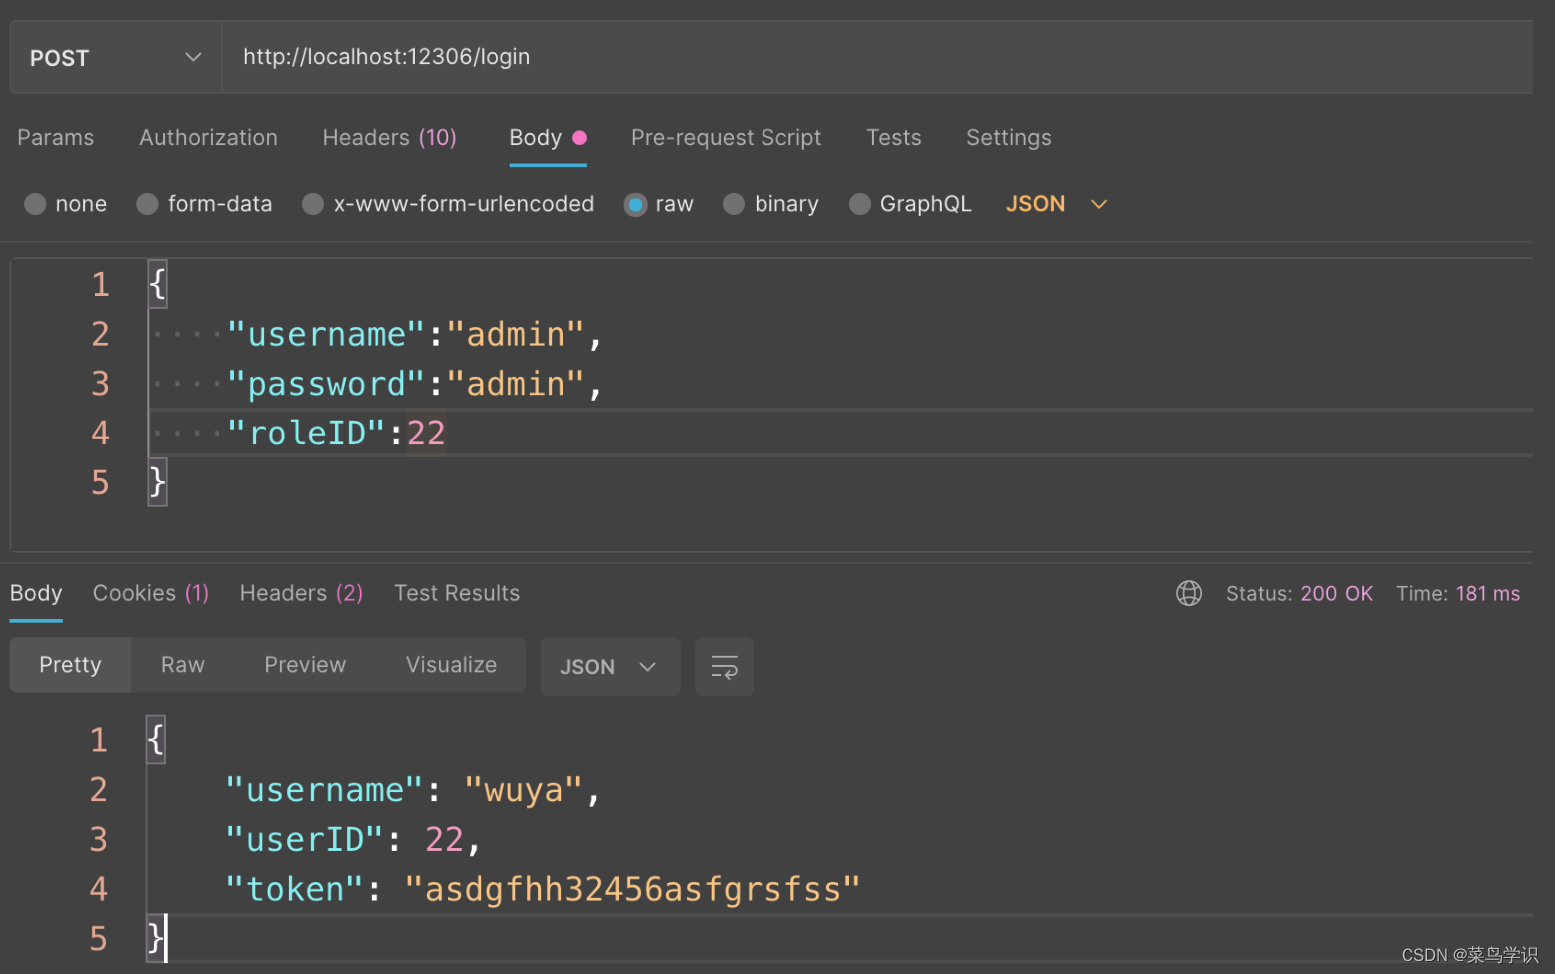This screenshot has width=1555, height=974.
Task: Select the raw body radio option
Action: 635,205
